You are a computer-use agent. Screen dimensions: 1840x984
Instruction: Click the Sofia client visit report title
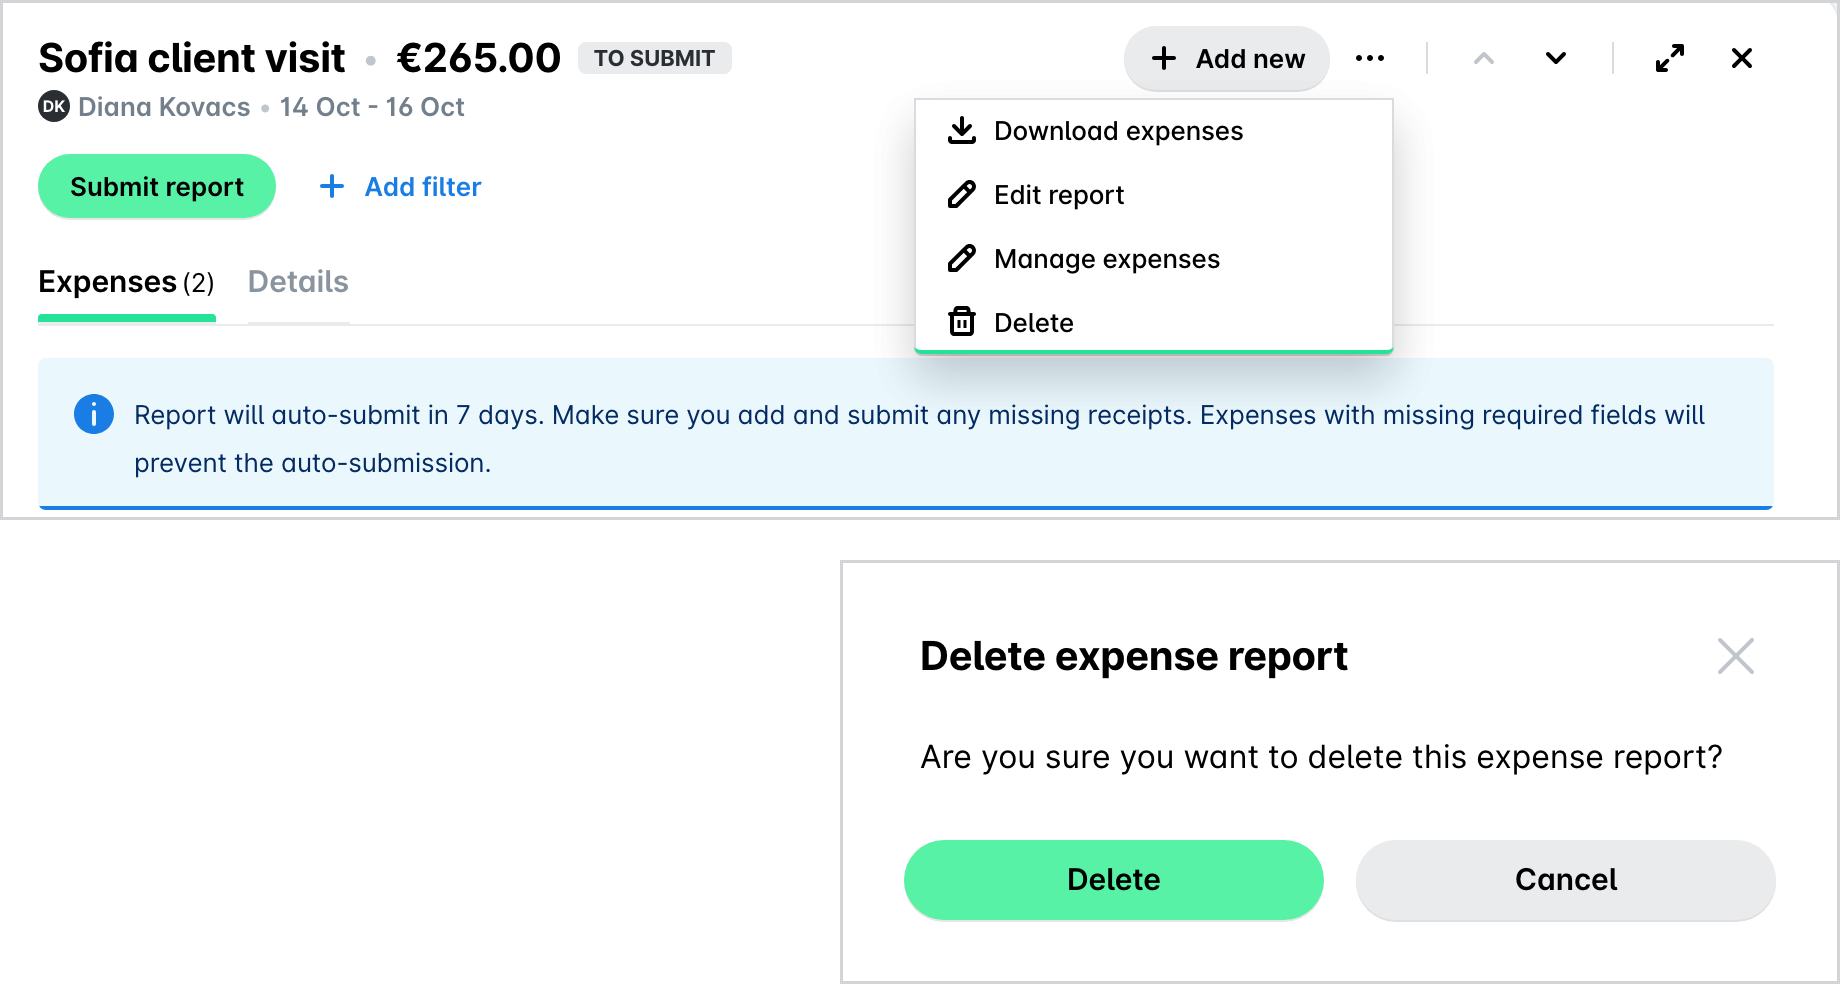(192, 58)
